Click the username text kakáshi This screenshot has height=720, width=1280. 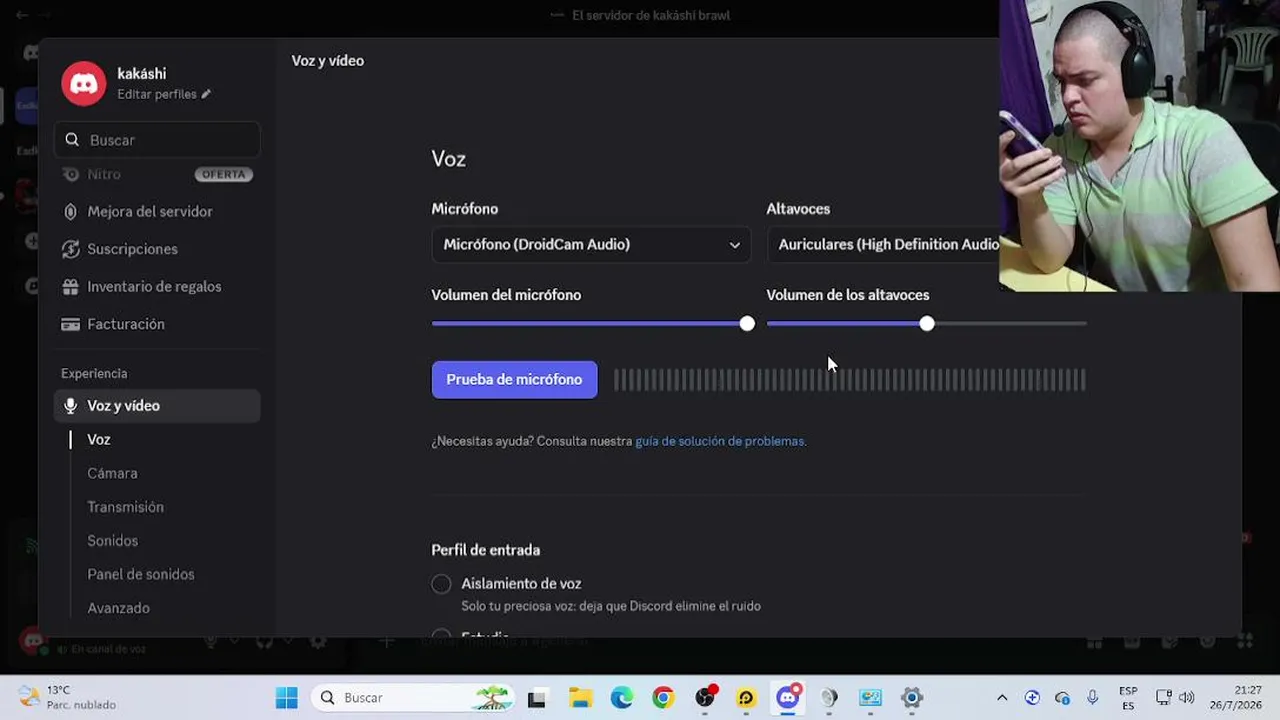142,74
